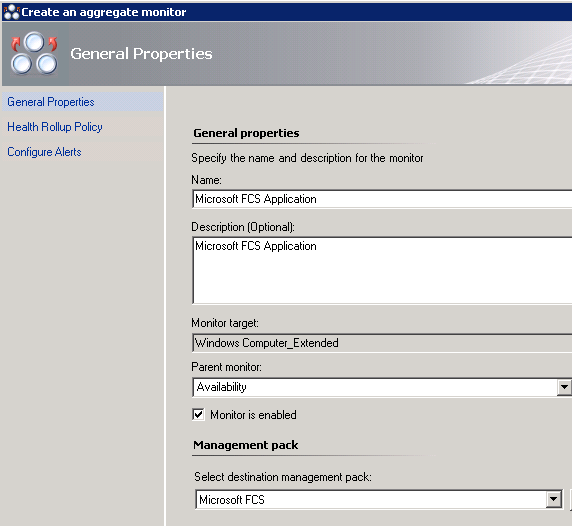This screenshot has width=572, height=526.
Task: Click the Monitor target field showing Windows Computer_Extended
Action: (382, 343)
